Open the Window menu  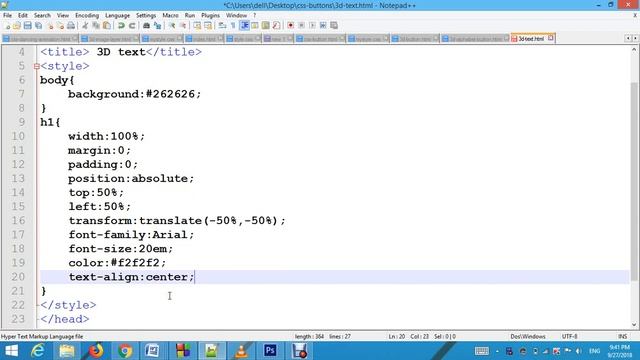[x=236, y=16]
